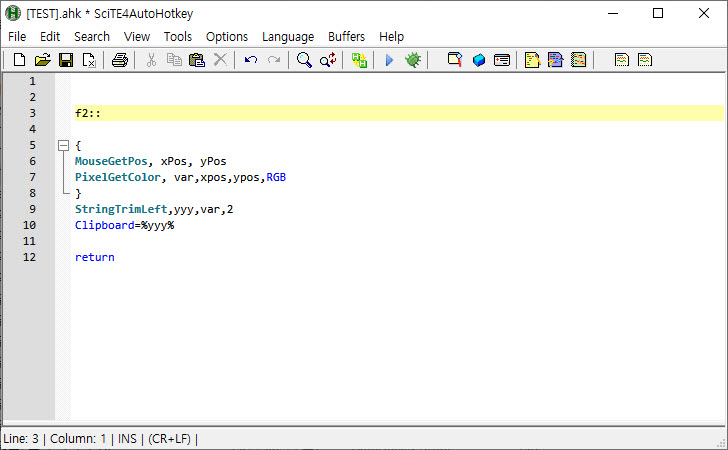
Task: Click the window with red cross toolbar icon
Action: pyautogui.click(x=502, y=60)
